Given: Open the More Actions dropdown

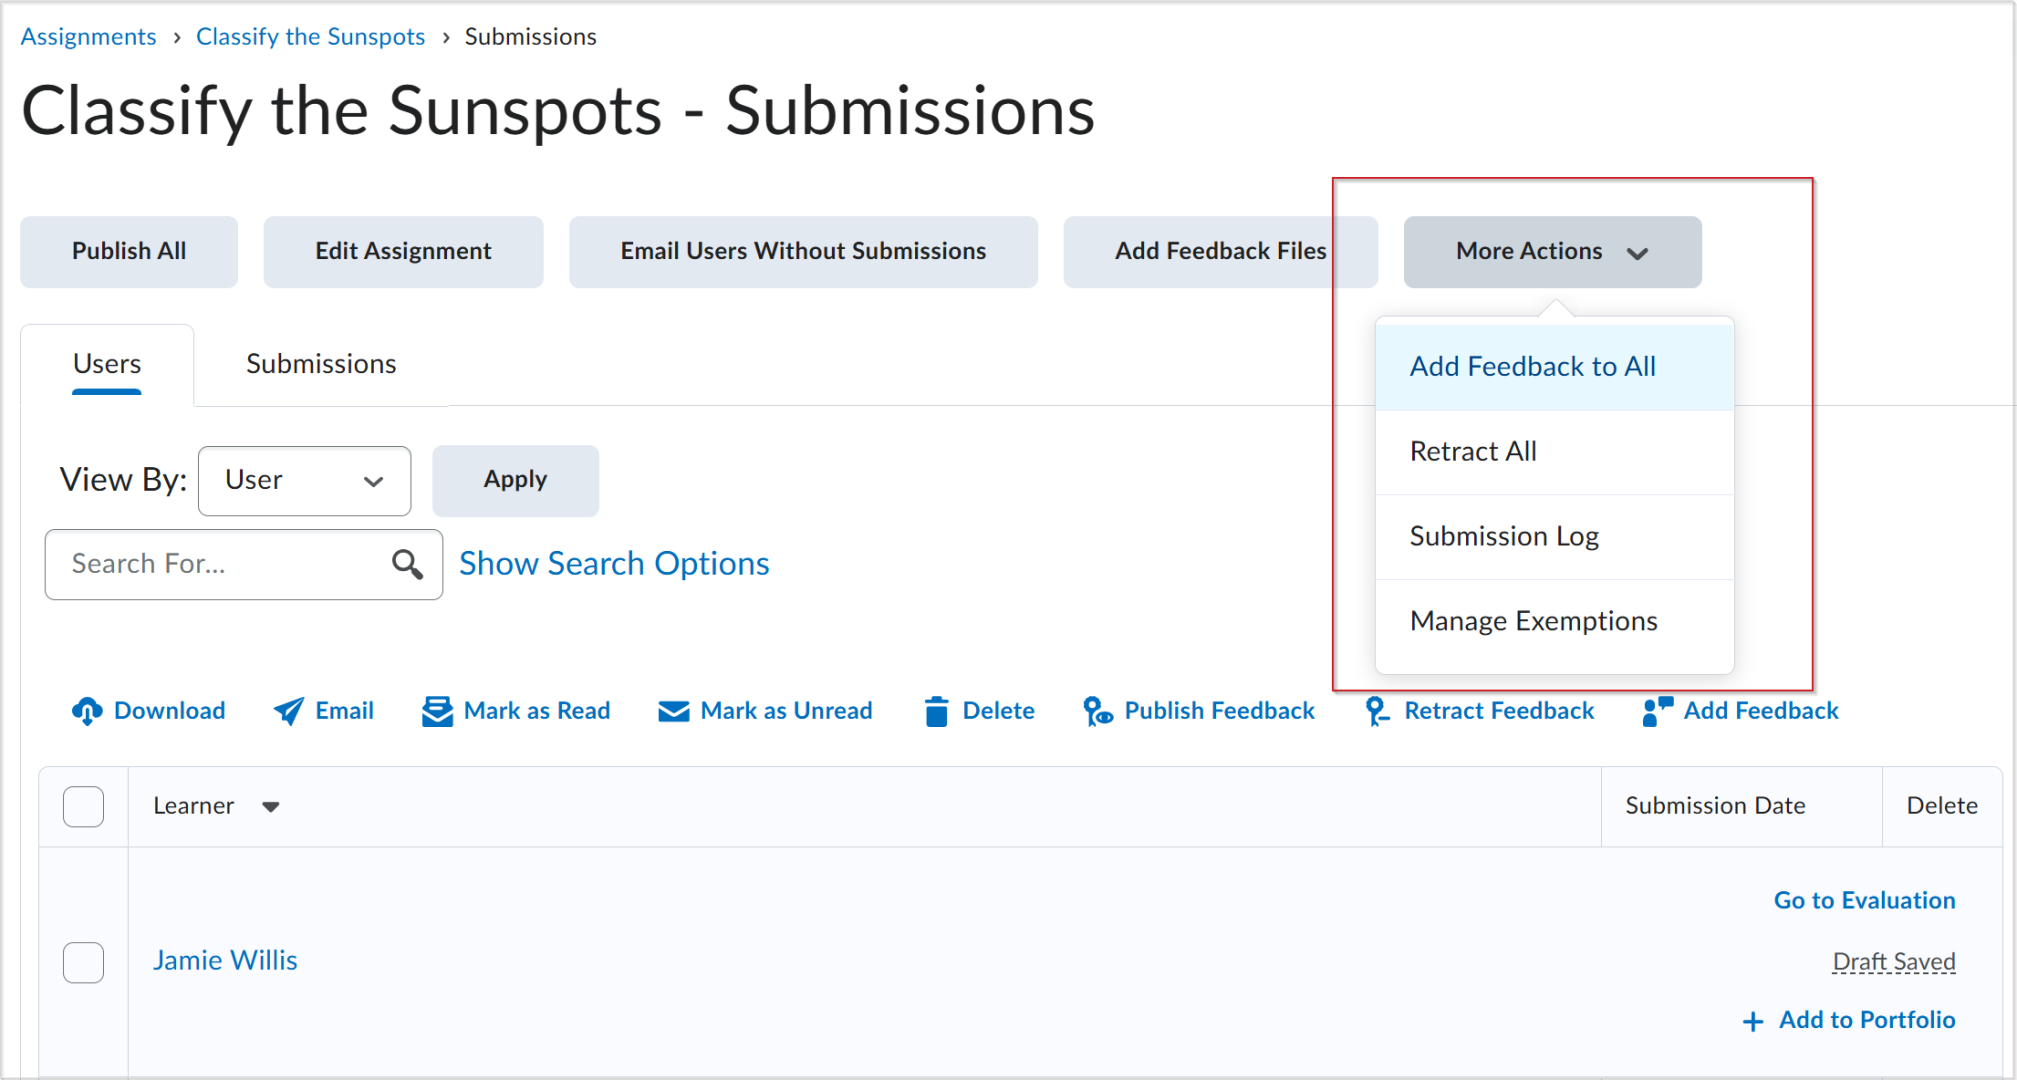Looking at the screenshot, I should coord(1551,251).
